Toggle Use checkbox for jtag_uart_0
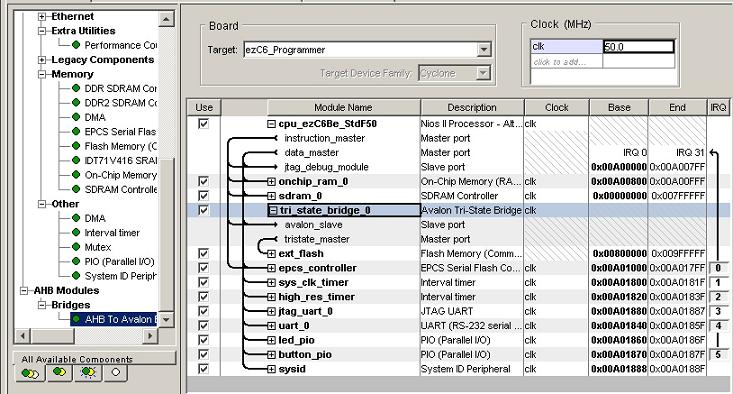 (x=203, y=311)
